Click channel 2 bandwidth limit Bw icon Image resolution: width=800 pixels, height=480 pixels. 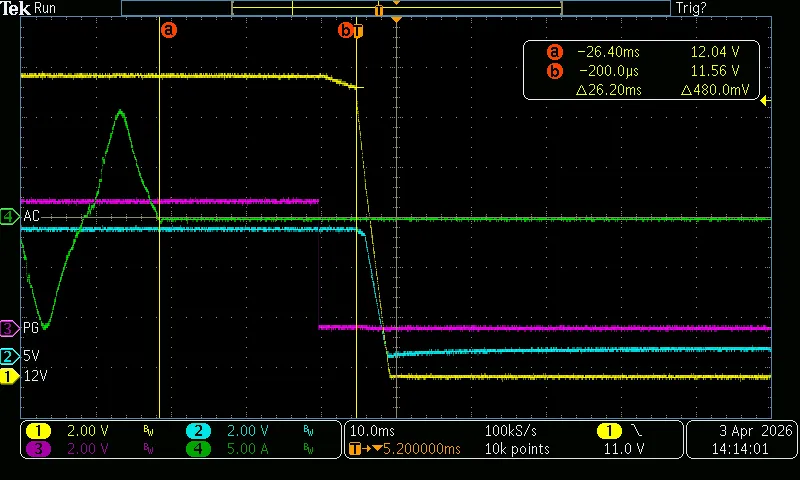[x=309, y=432]
